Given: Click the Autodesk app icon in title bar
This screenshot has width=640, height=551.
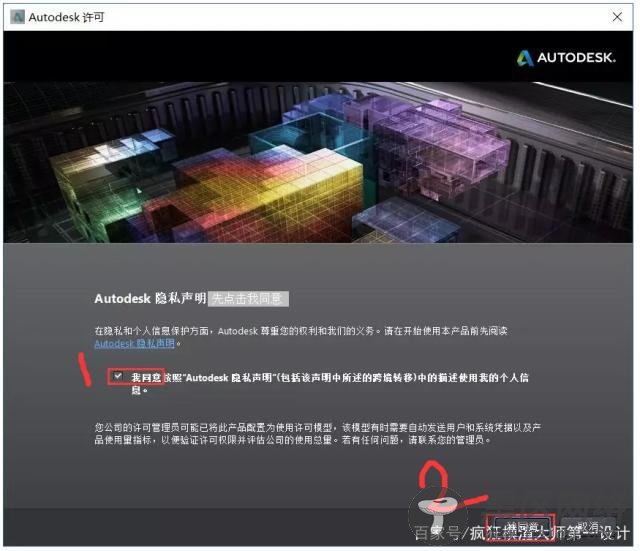Looking at the screenshot, I should click(x=17, y=17).
